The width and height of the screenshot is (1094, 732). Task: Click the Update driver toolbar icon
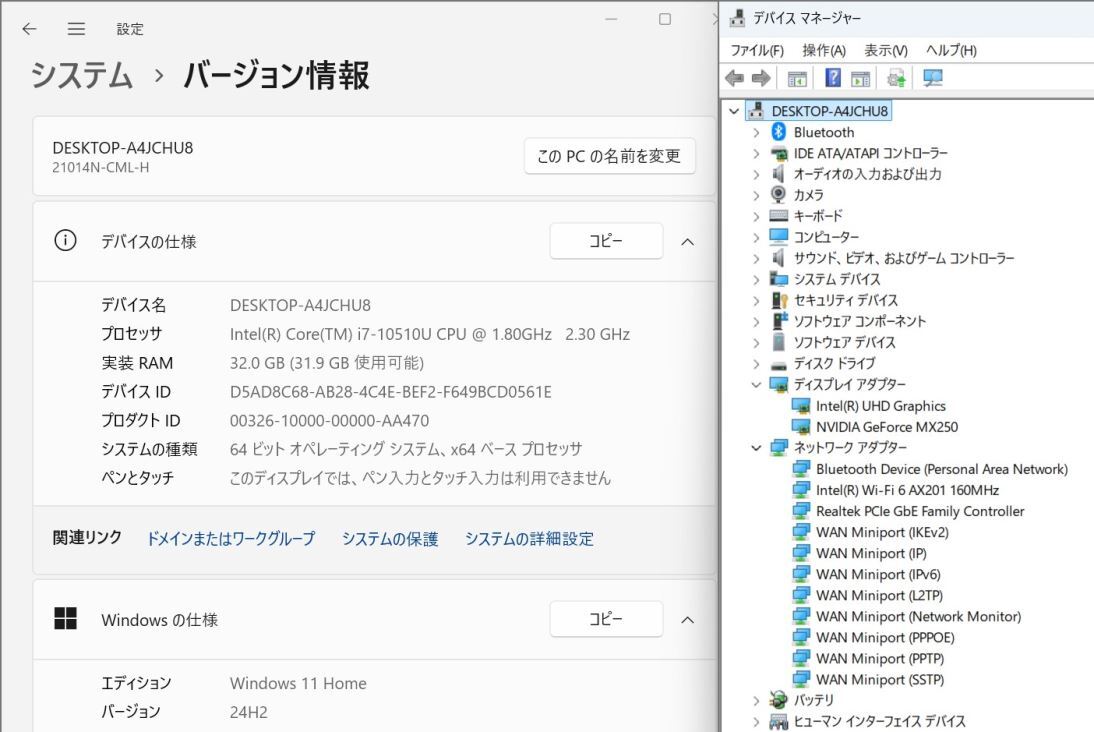point(897,78)
